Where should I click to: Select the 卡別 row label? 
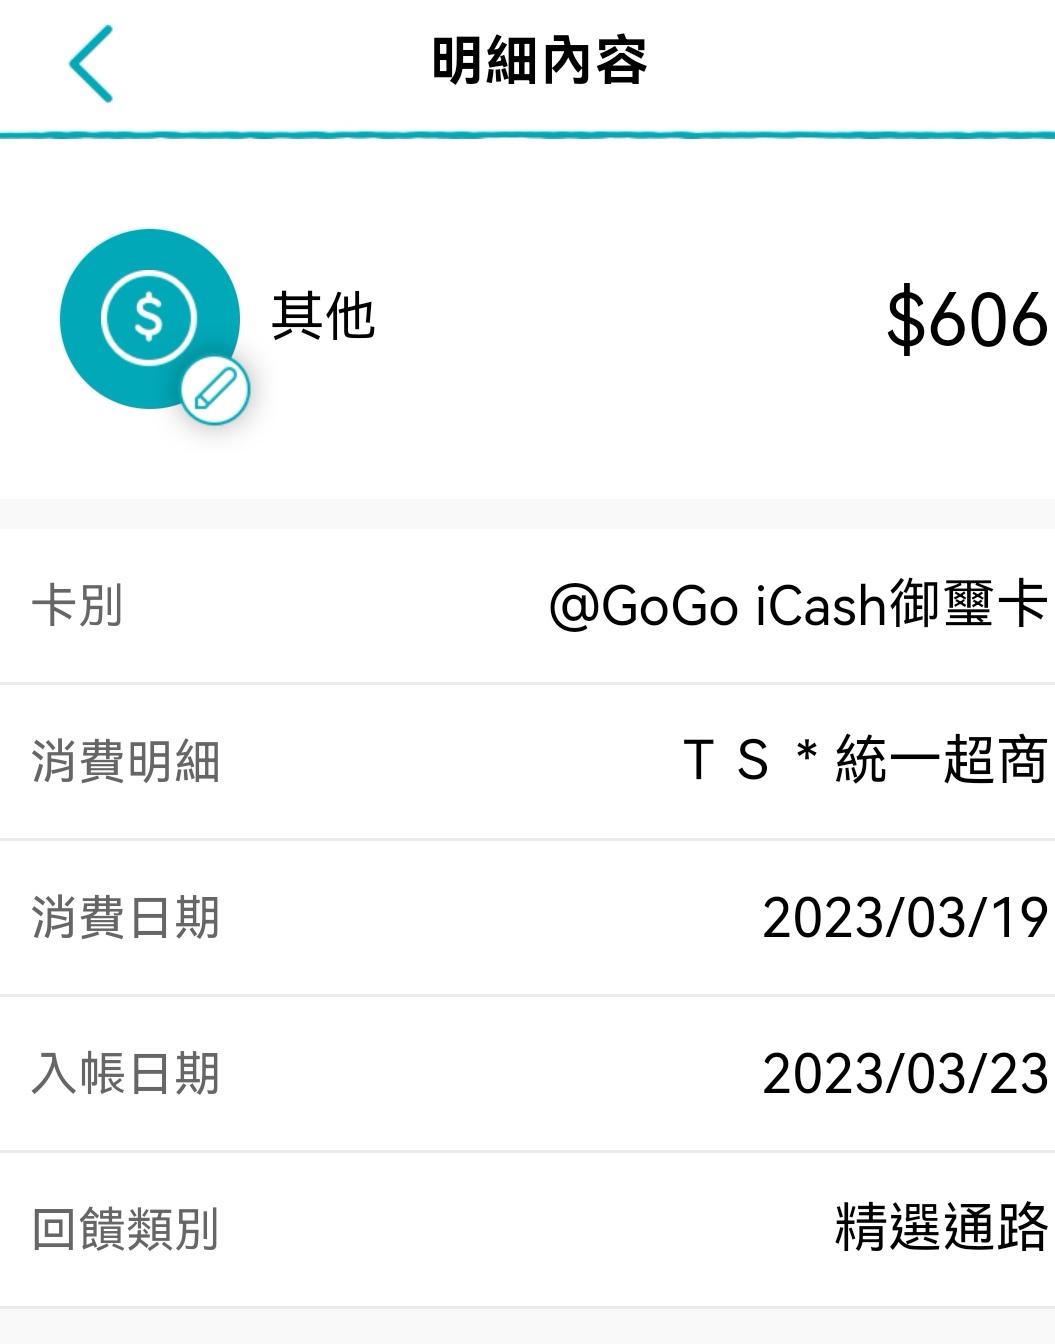point(77,606)
